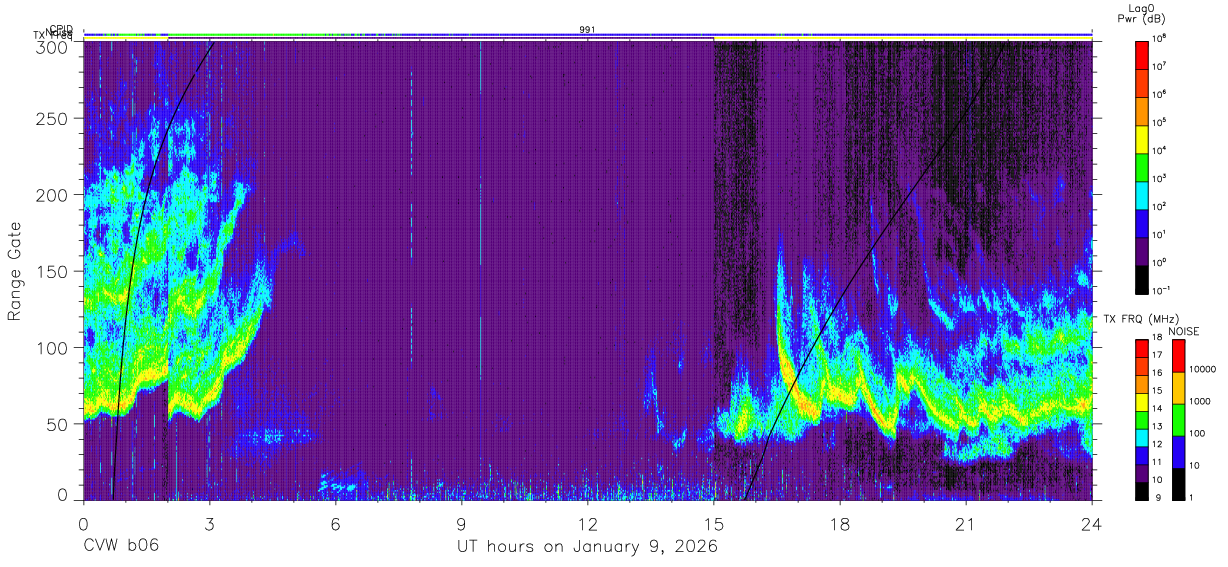The image size is (1228, 567).
Task: Click the 'Range Gate' y-axis title
Action: (16, 271)
